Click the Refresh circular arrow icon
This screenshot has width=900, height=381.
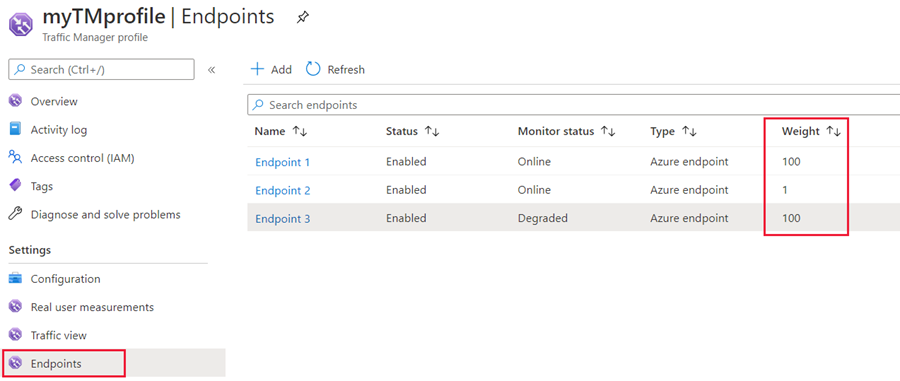coord(313,69)
